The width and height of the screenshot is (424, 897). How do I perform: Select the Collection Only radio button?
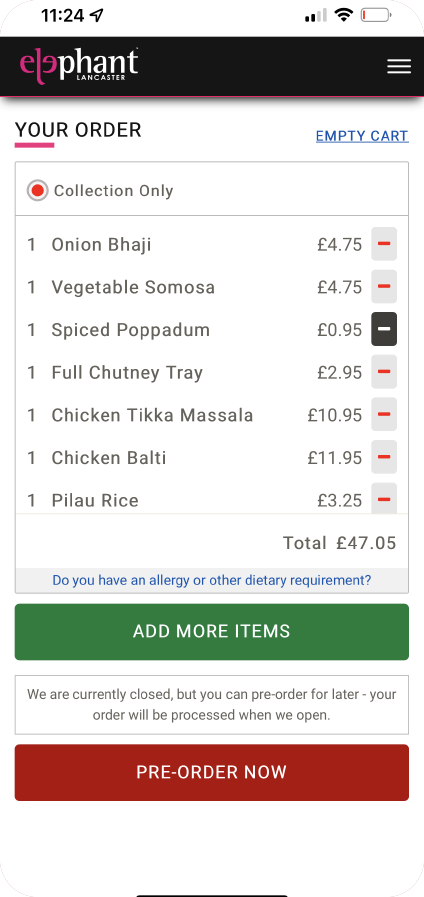click(x=37, y=190)
